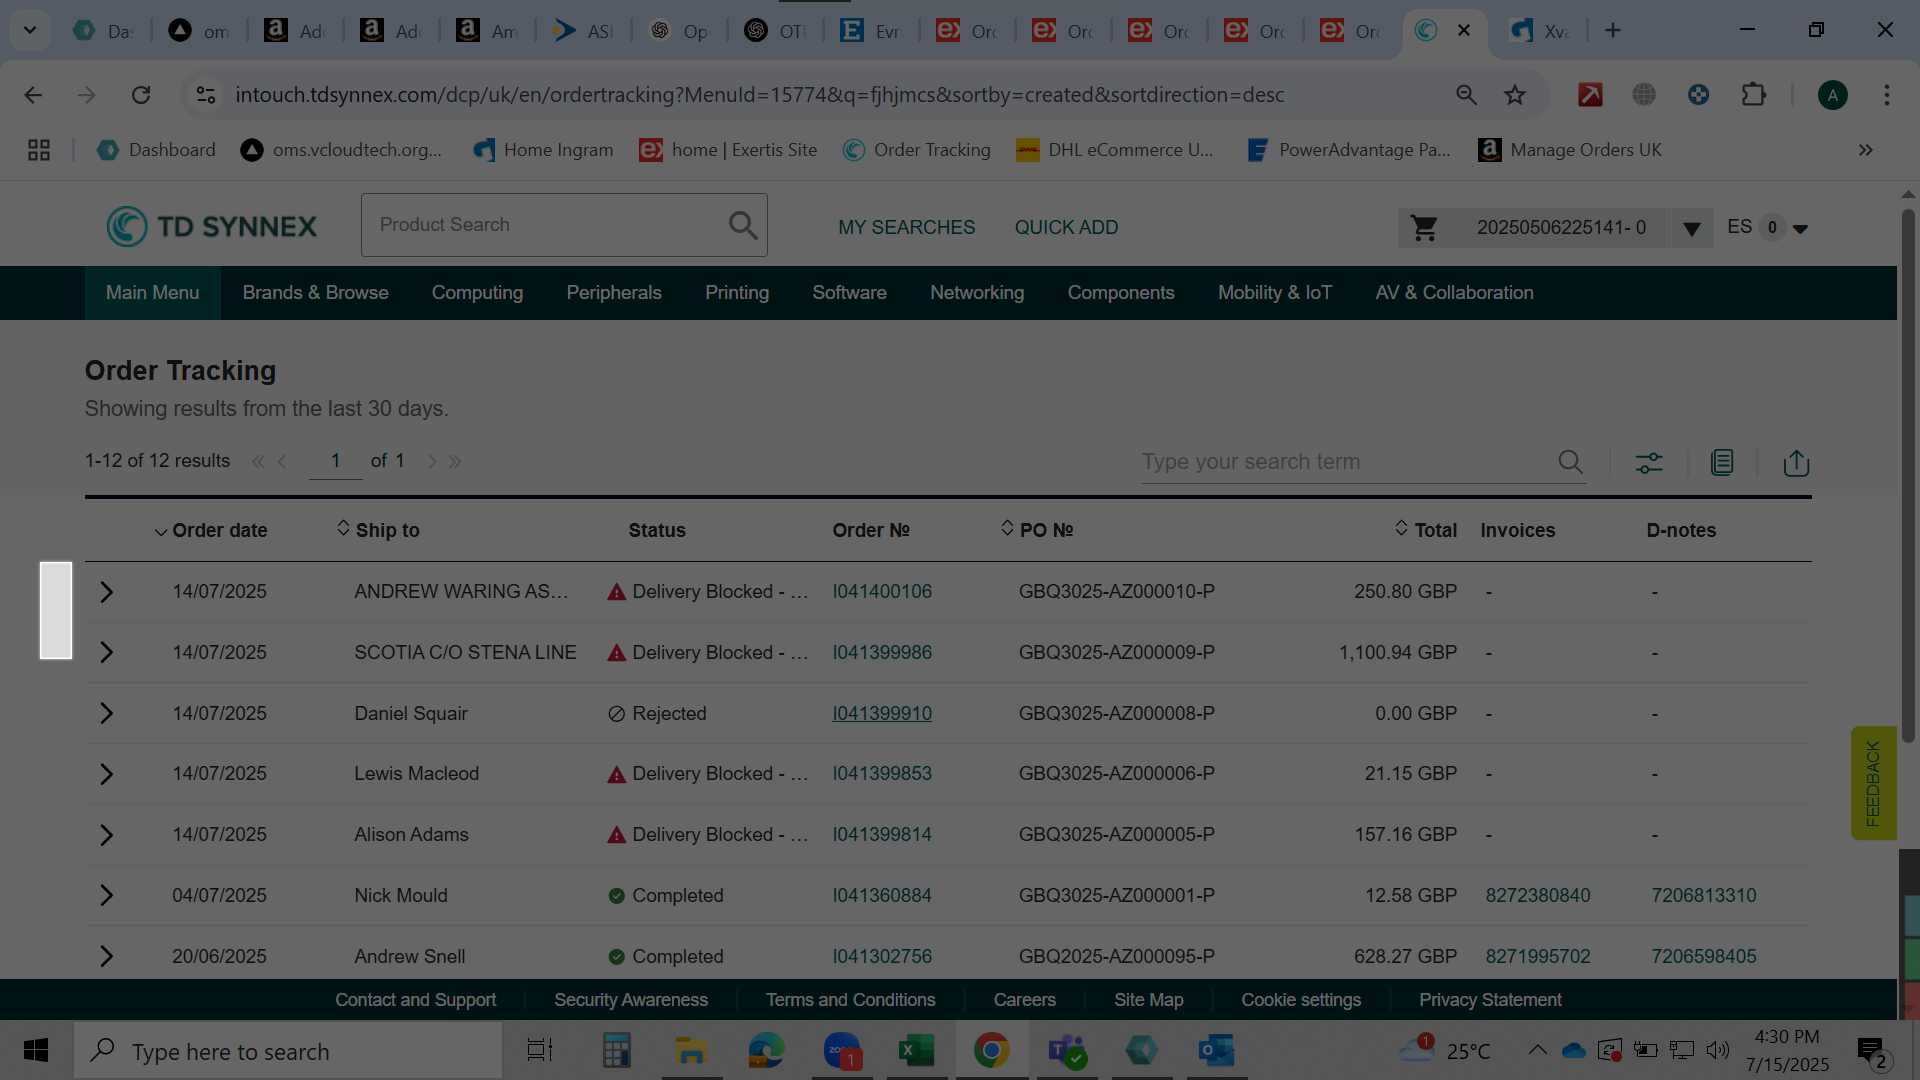Image resolution: width=1920 pixels, height=1080 pixels.
Task: Click Windows taskbar search box
Action: [288, 1051]
